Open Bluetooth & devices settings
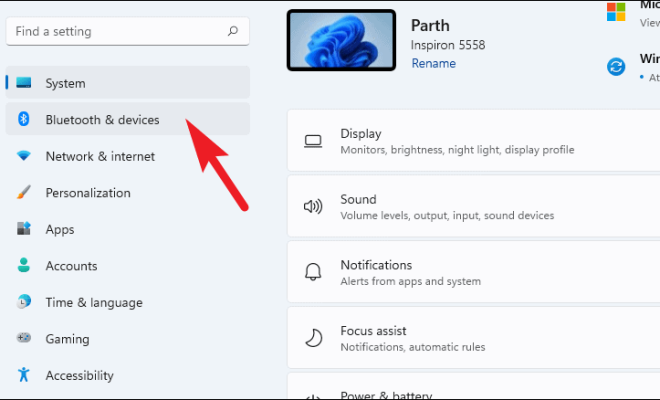 click(x=128, y=119)
